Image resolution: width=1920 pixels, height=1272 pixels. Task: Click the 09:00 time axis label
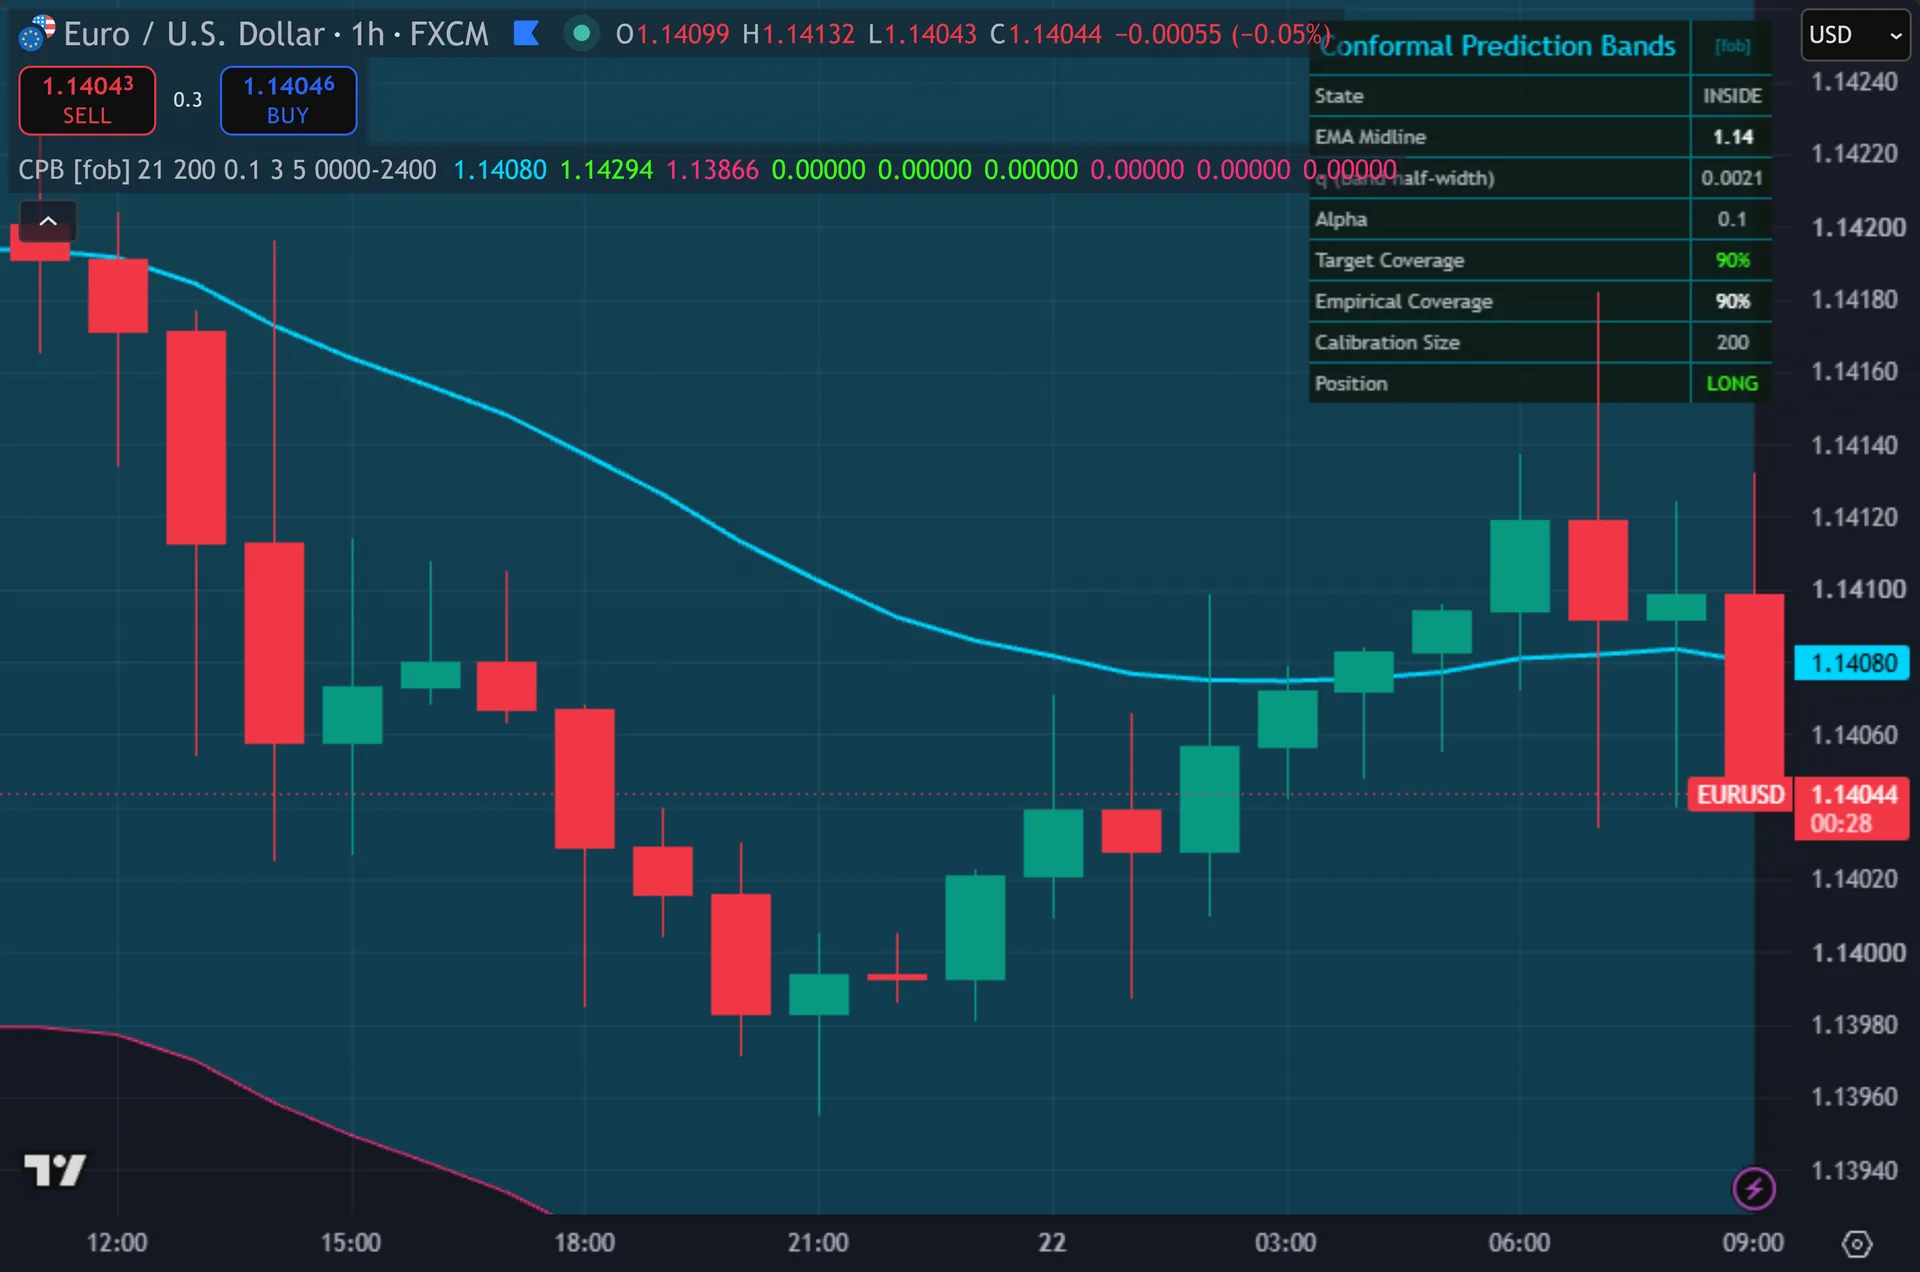[1752, 1243]
